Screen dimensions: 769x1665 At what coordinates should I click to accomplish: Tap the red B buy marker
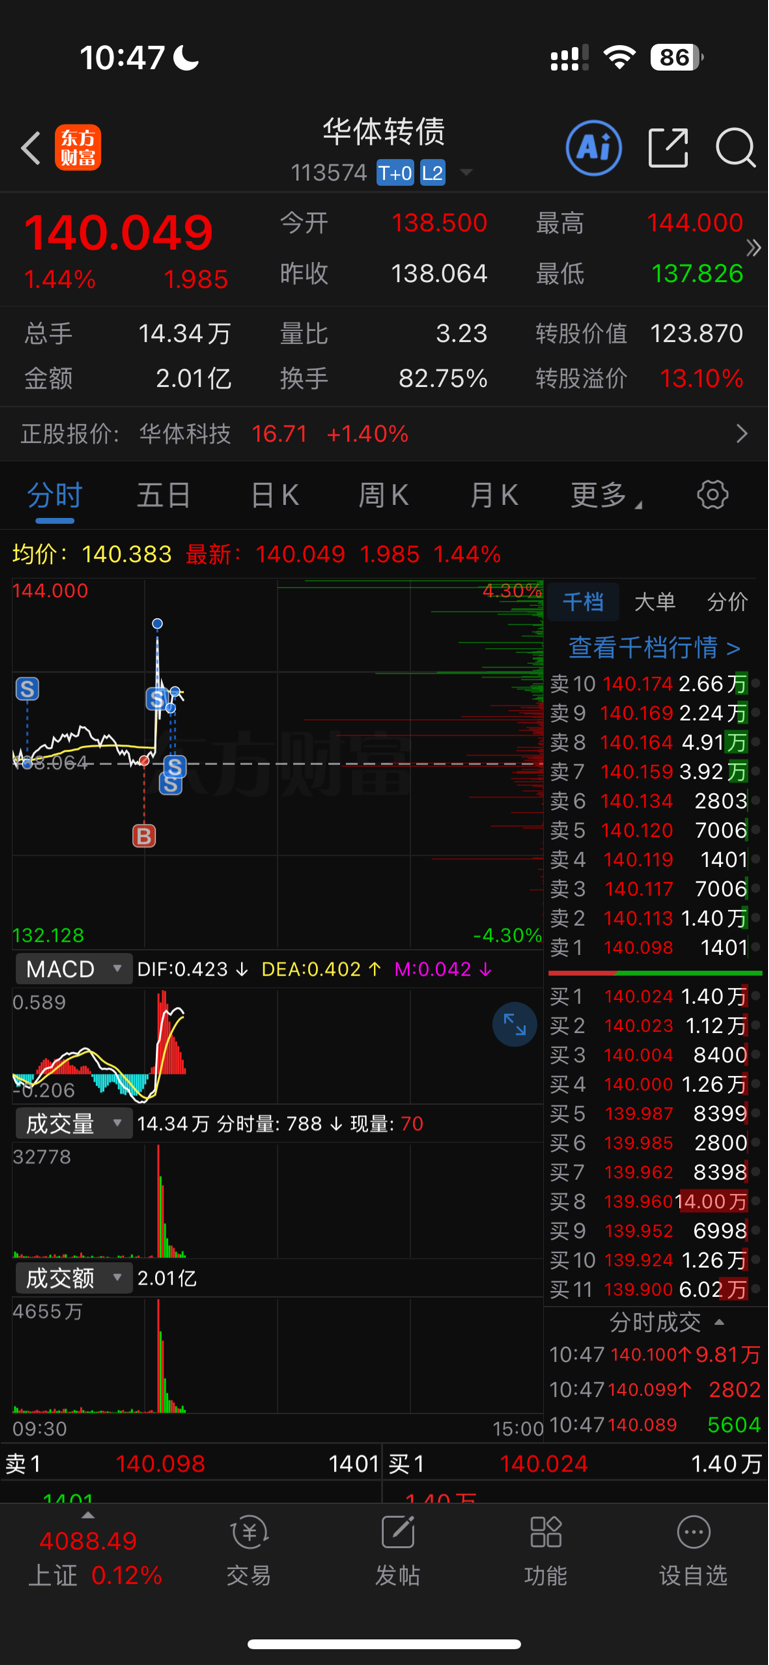pos(144,836)
